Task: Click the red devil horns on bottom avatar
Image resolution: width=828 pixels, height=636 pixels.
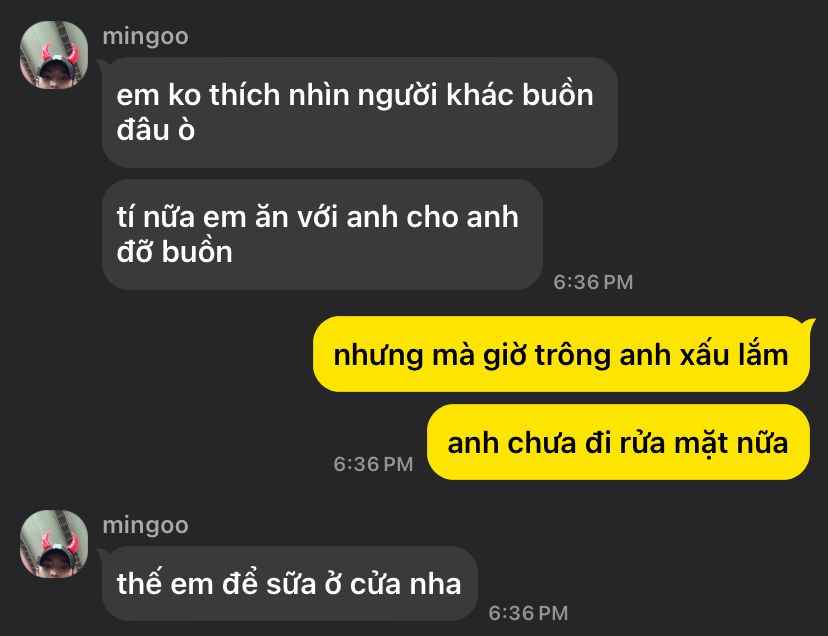Action: pos(59,541)
